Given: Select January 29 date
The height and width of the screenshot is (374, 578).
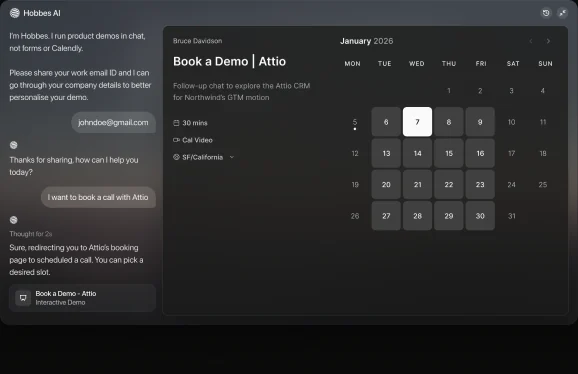Looking at the screenshot, I should 449,216.
